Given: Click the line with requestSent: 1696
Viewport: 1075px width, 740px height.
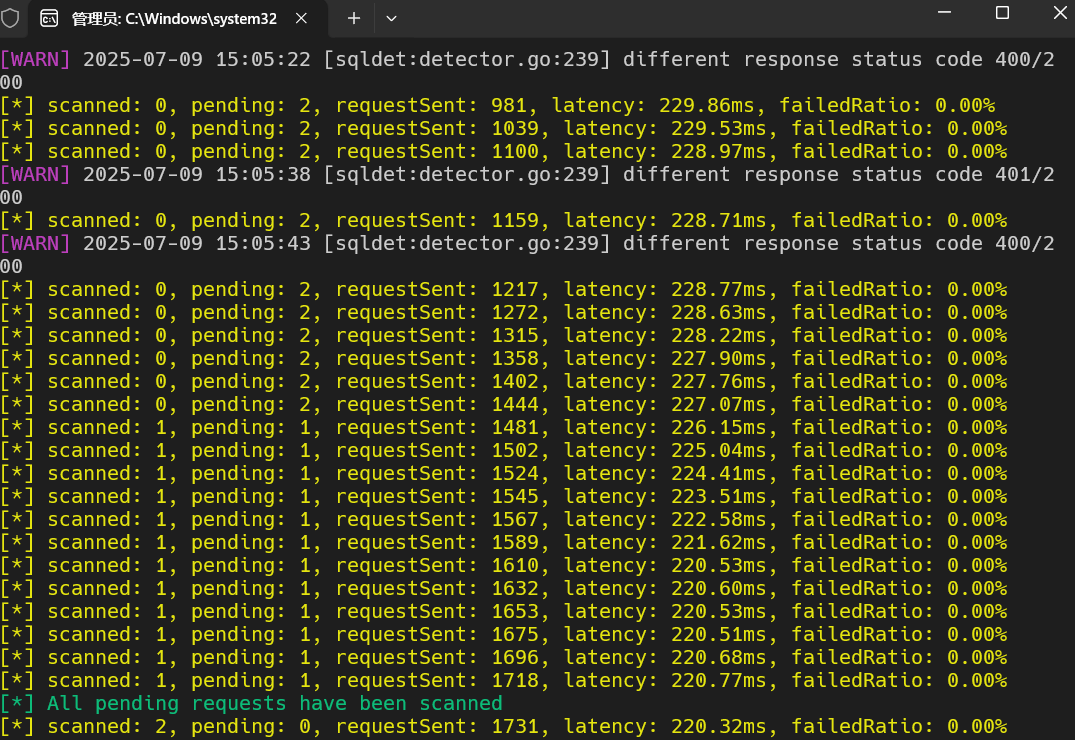Looking at the screenshot, I should (504, 658).
